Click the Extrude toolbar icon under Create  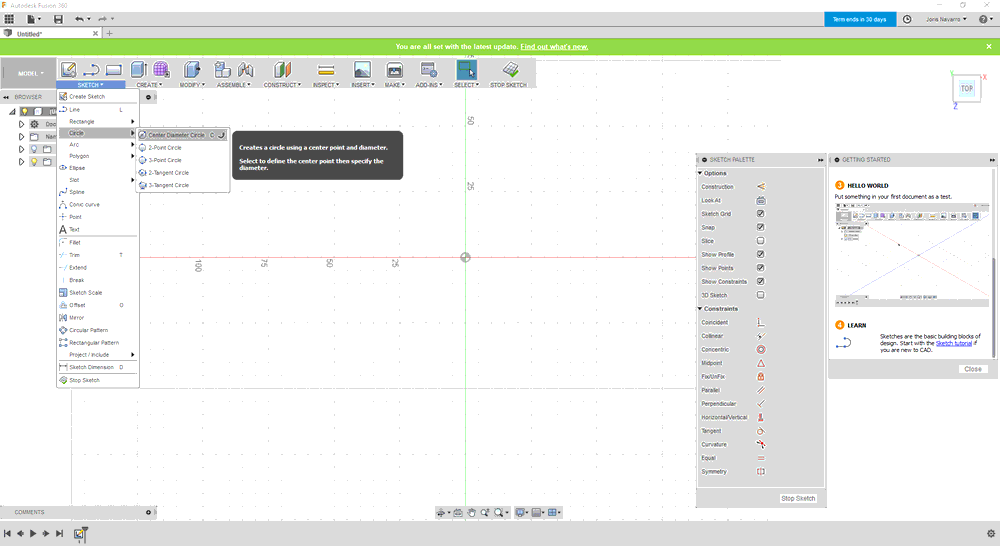(138, 70)
